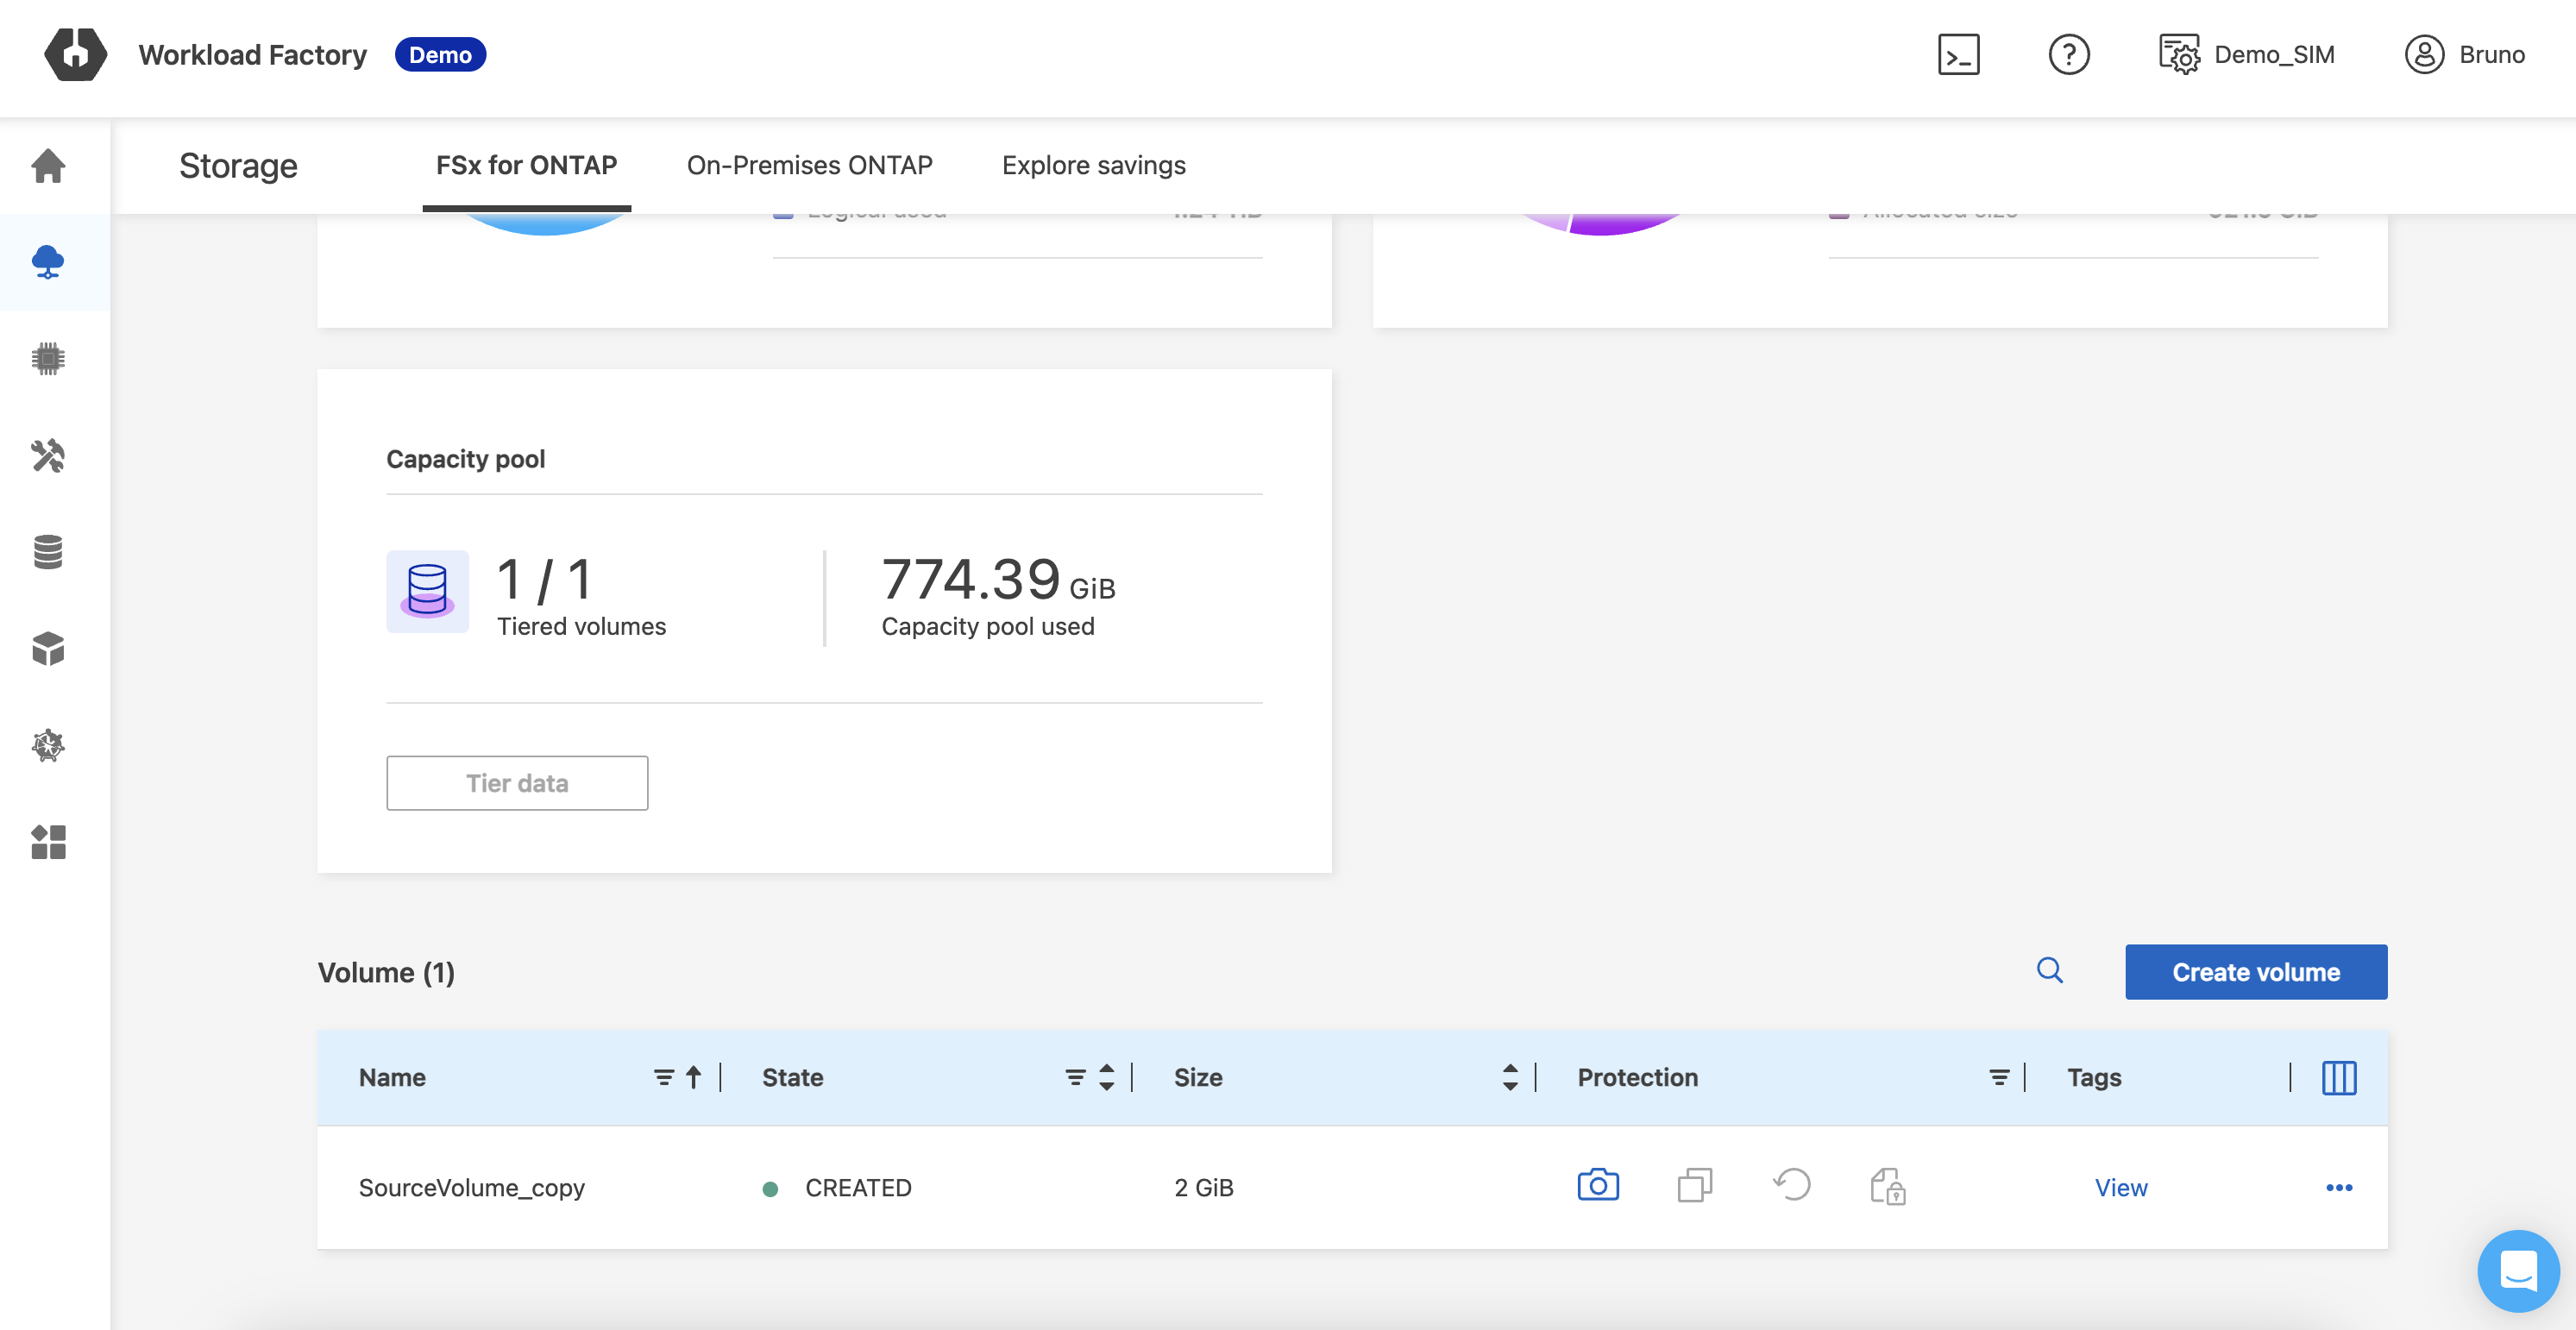Click the Tier data button
Screen dimensions: 2576x1330
point(517,783)
